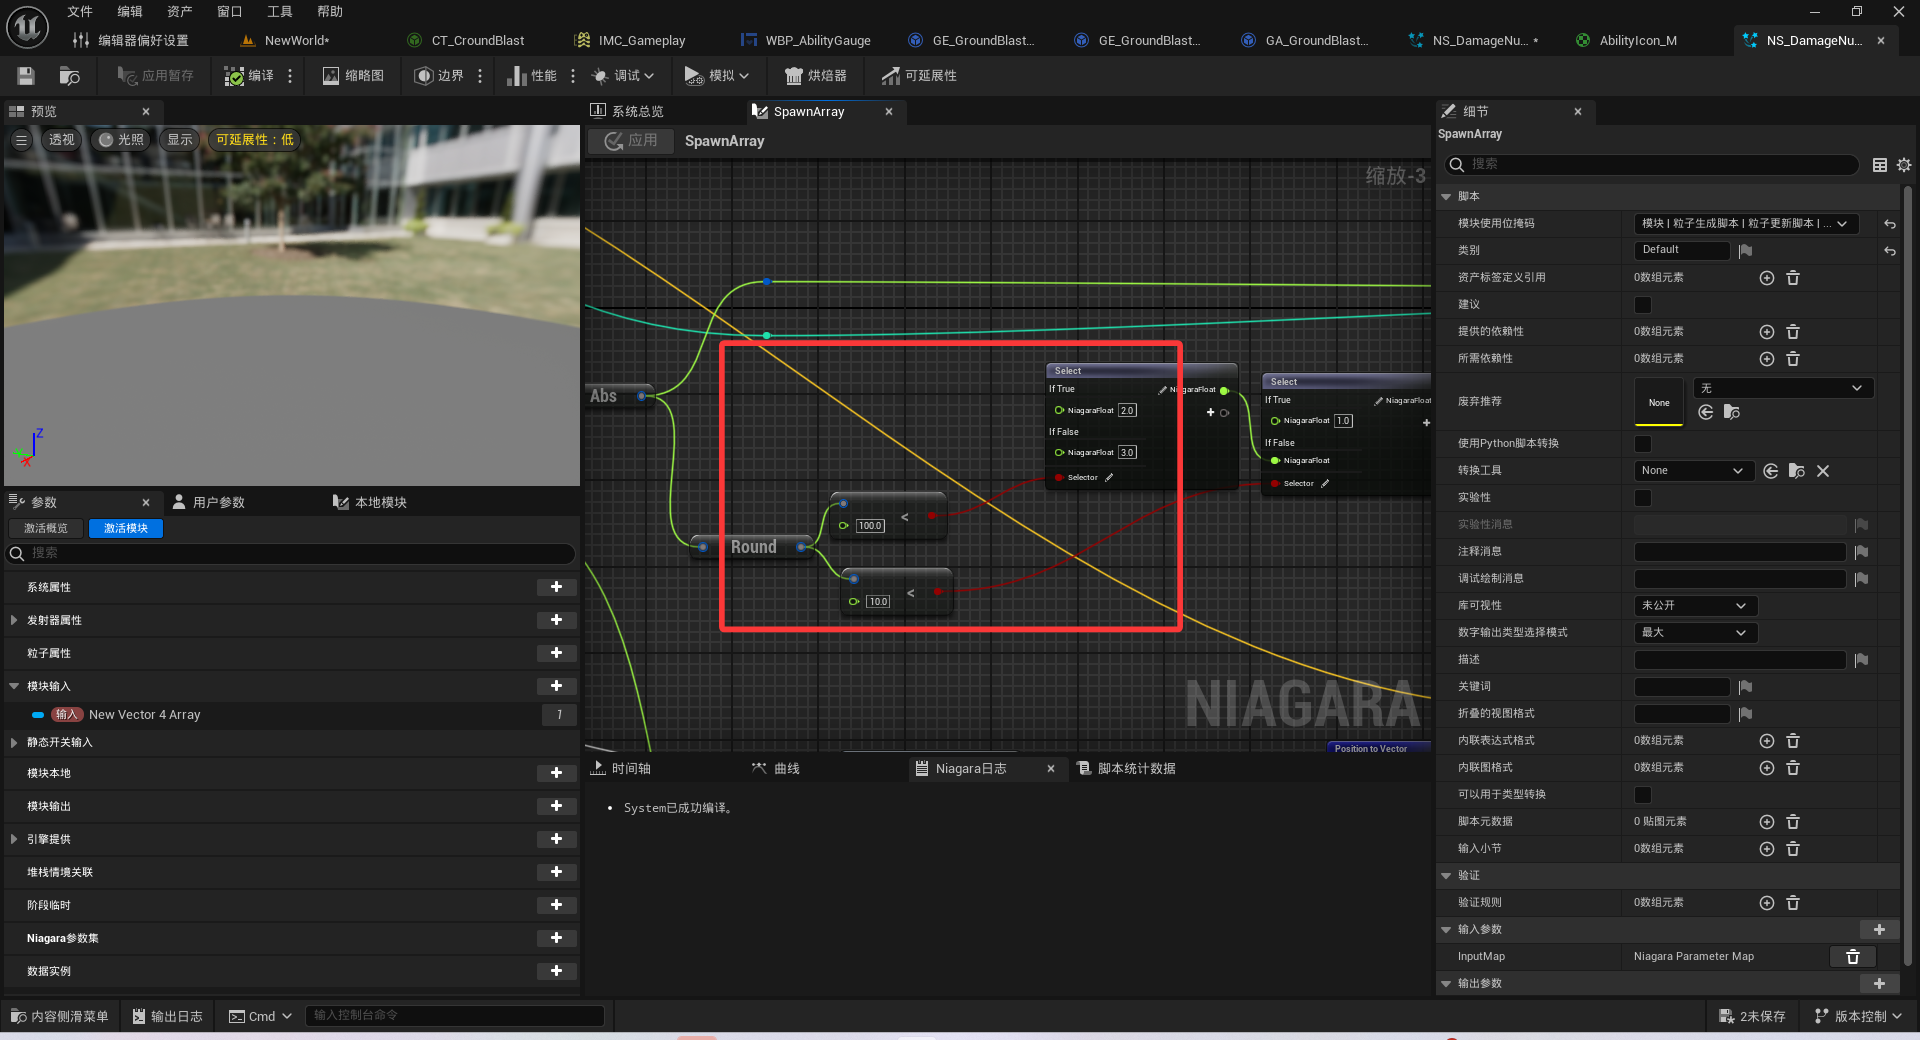Screen dimensions: 1920x1040
Task: Open the 版本控制 revision control menu
Action: tap(1859, 1016)
